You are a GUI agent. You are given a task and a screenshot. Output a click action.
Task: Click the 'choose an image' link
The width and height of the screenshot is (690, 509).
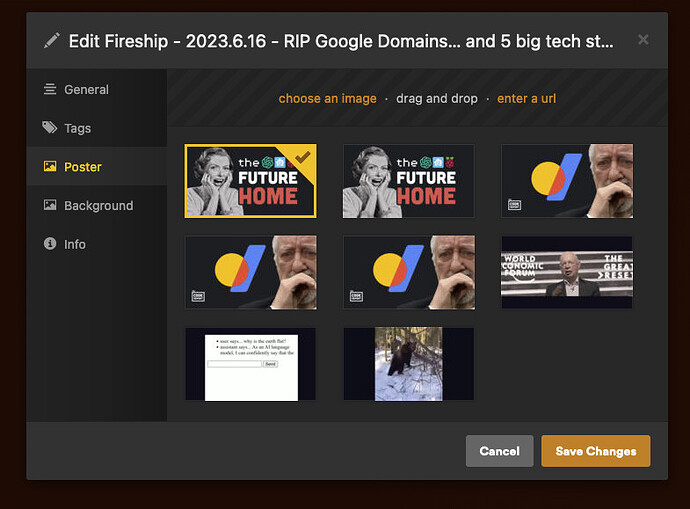click(x=327, y=99)
